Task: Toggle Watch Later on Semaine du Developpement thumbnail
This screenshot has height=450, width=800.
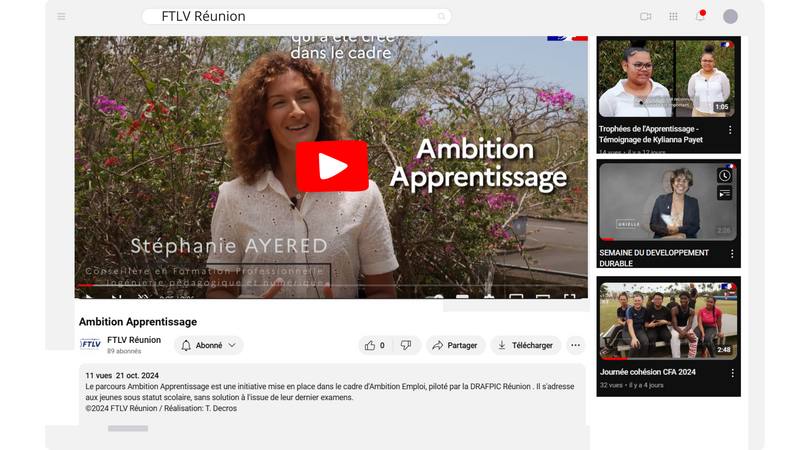Action: pyautogui.click(x=724, y=176)
